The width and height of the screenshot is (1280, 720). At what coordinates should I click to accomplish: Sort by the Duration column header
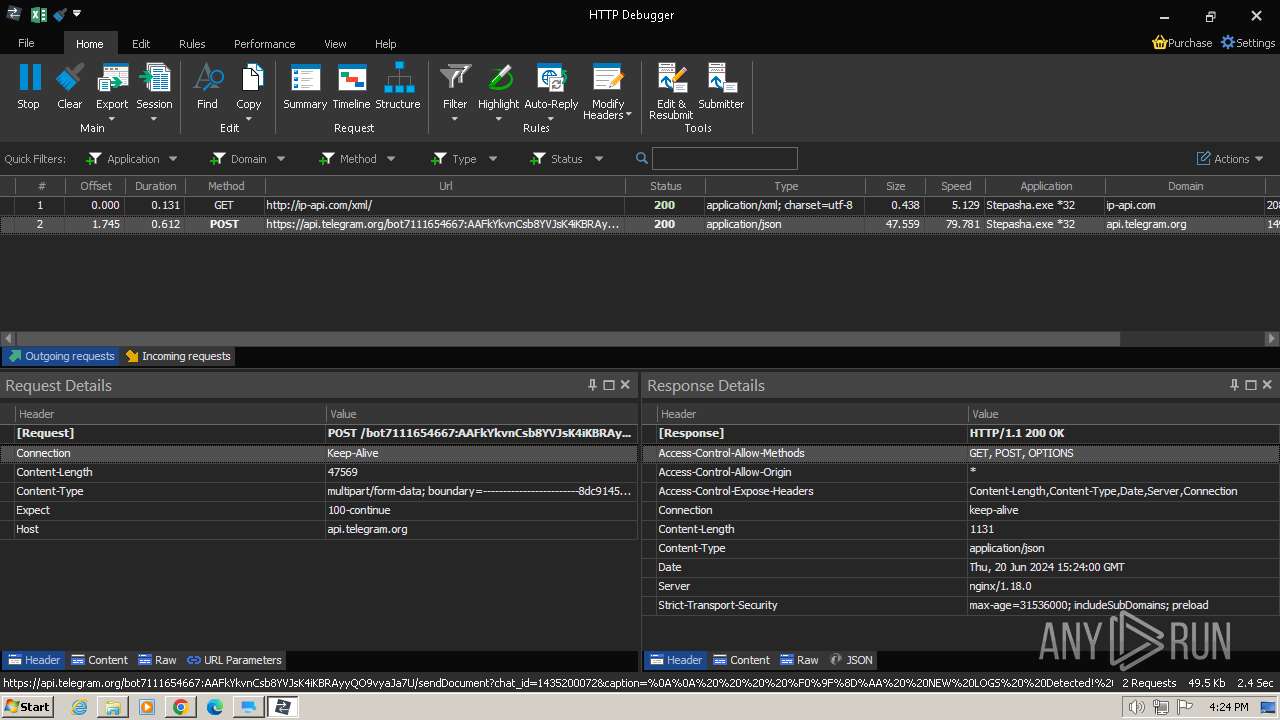click(156, 186)
